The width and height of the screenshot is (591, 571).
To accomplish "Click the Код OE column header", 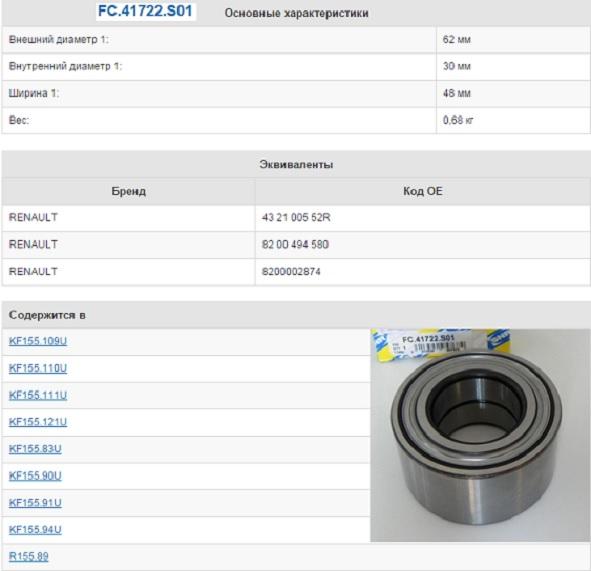I will (423, 191).
